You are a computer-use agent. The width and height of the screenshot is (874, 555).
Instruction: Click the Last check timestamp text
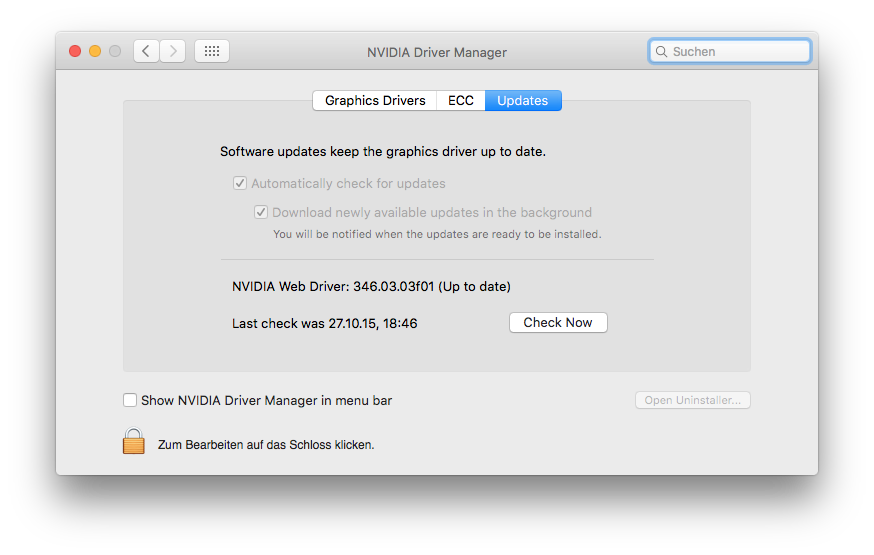324,323
